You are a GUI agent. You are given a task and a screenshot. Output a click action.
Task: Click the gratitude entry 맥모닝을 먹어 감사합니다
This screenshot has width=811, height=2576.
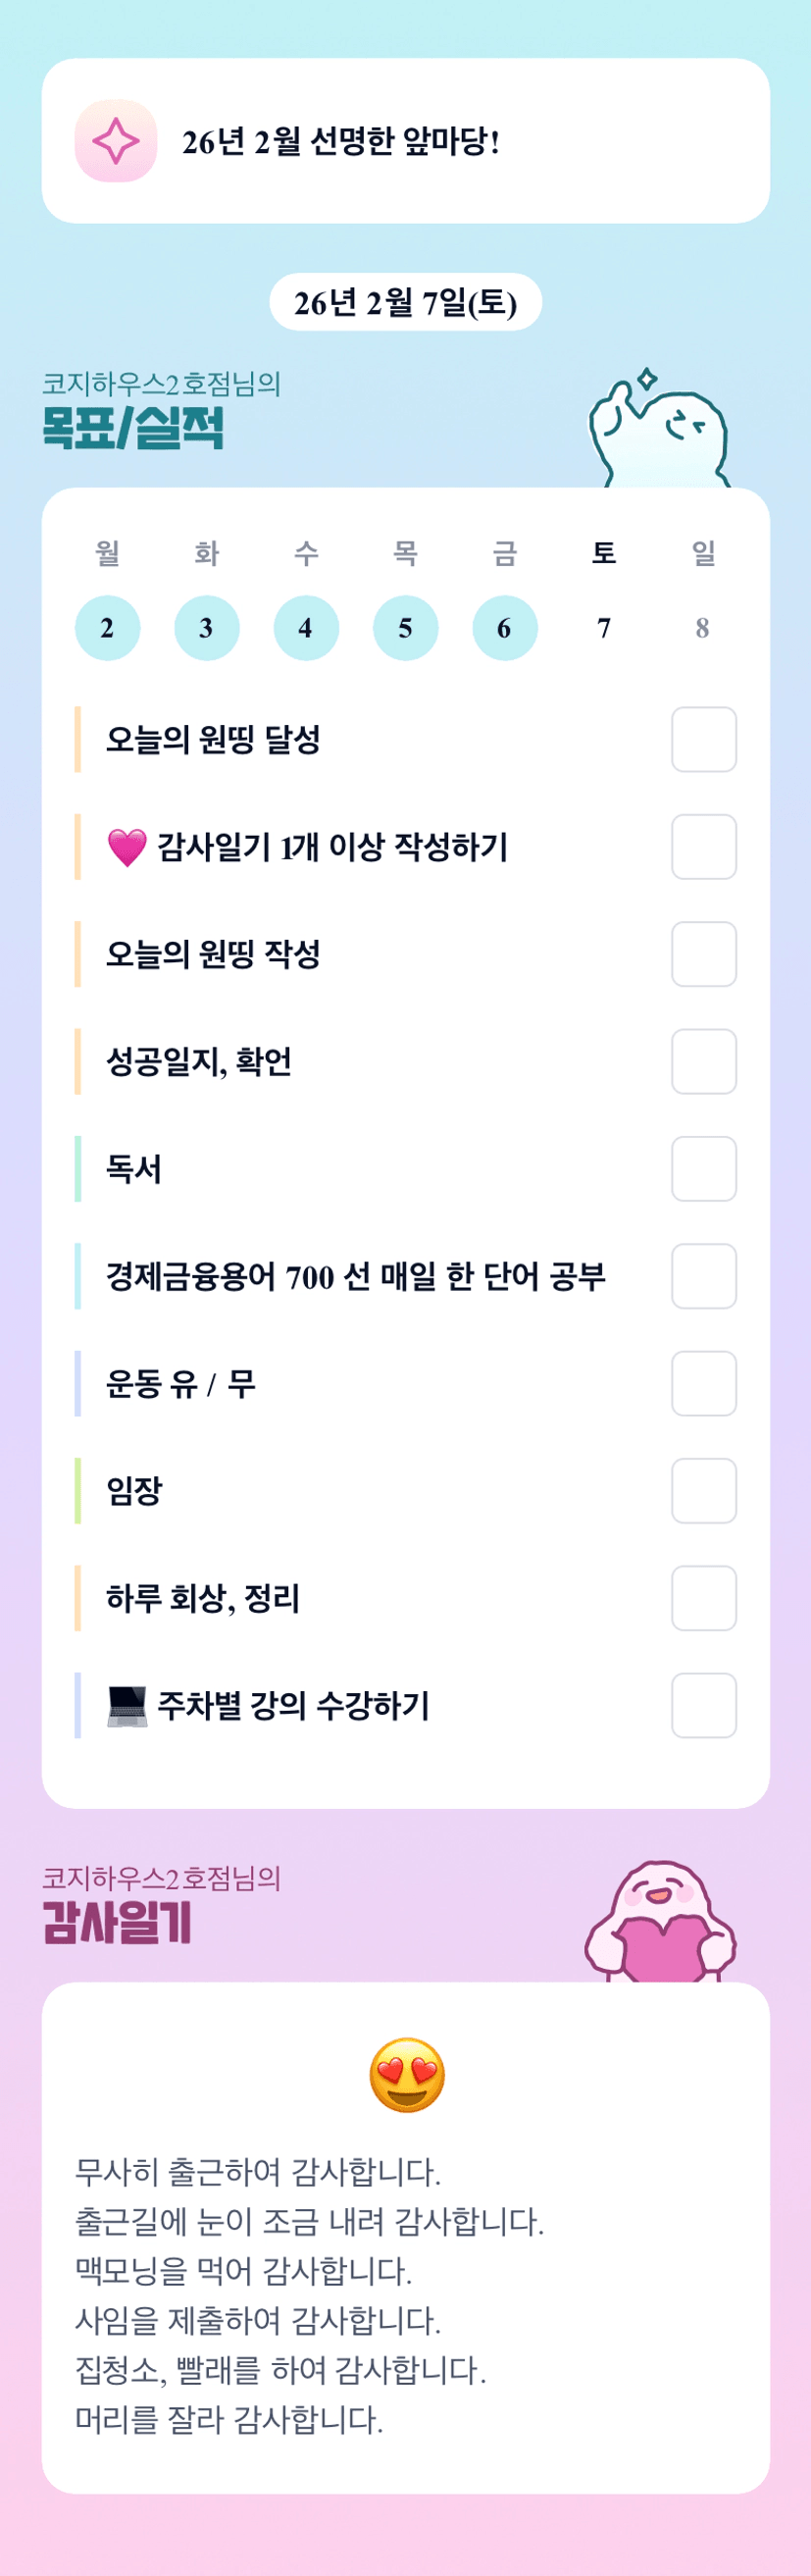[x=244, y=2271]
